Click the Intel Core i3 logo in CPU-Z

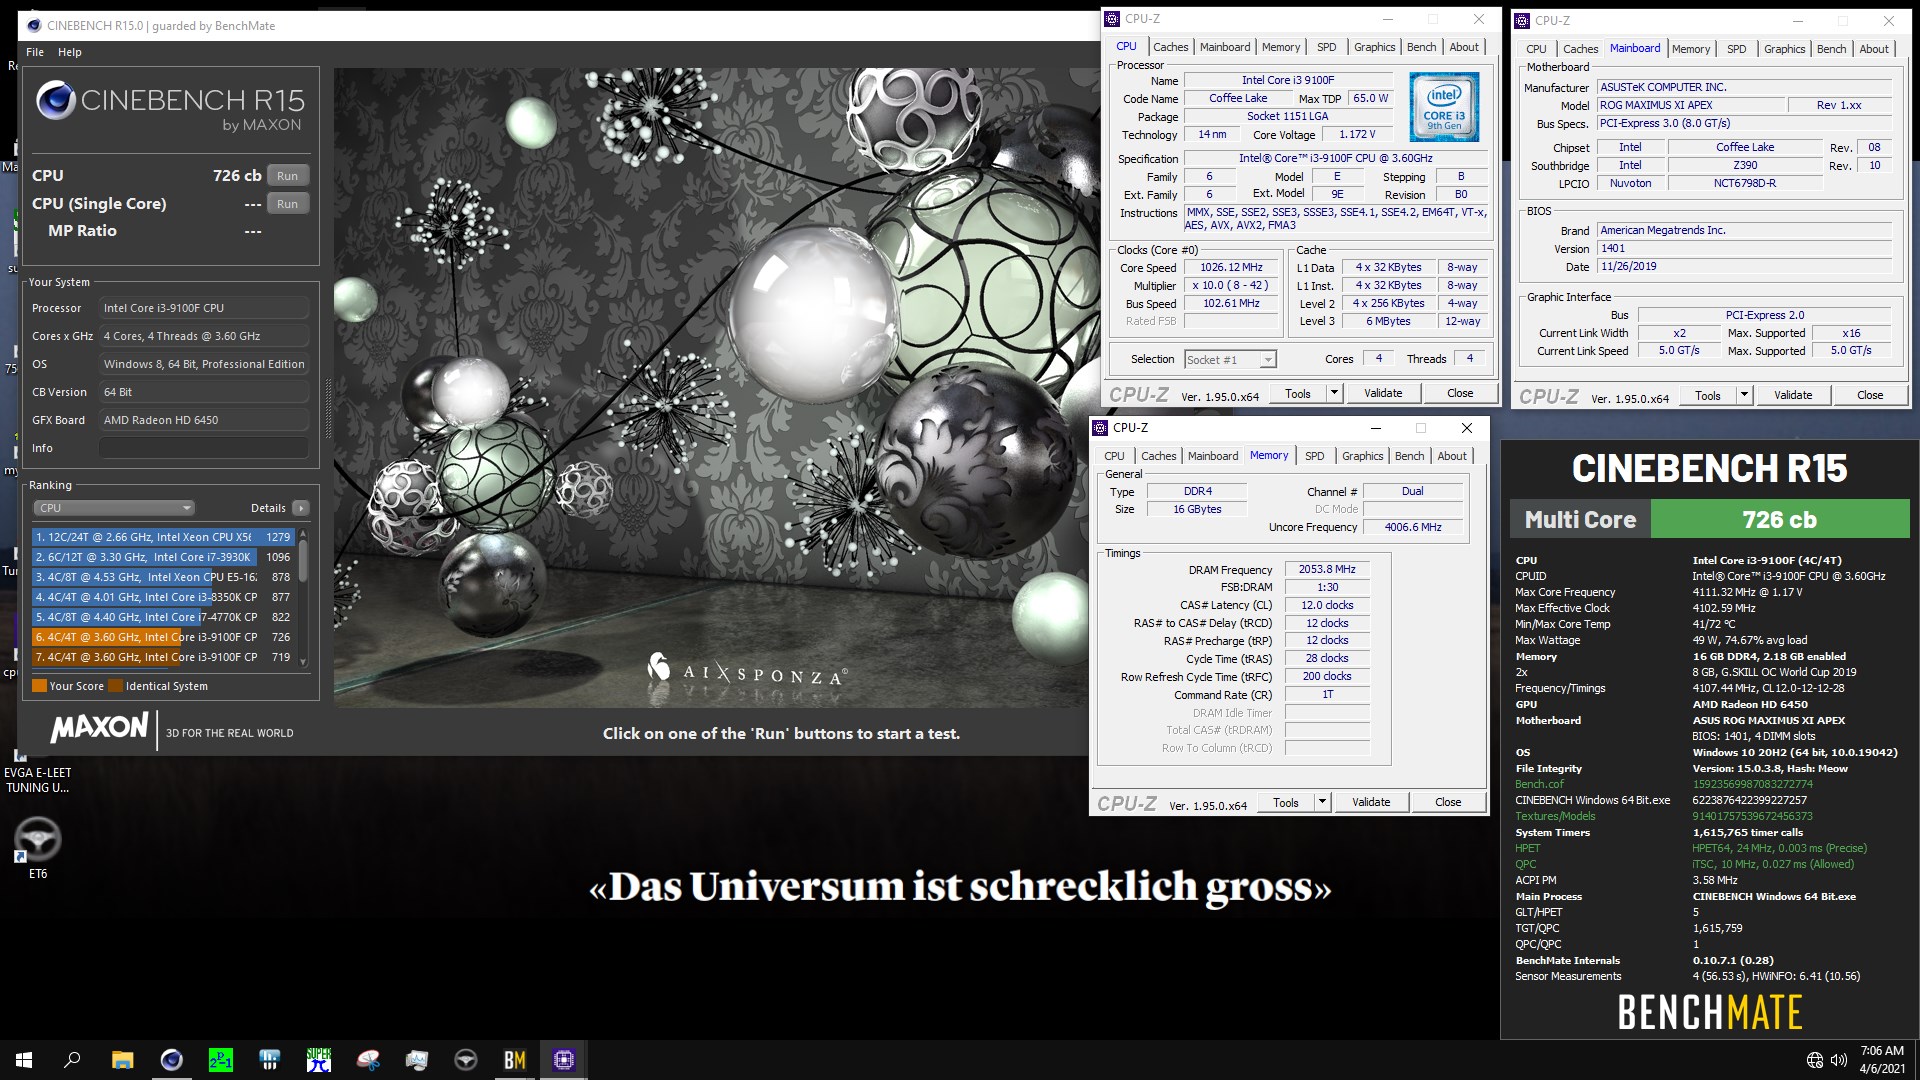click(x=1444, y=106)
